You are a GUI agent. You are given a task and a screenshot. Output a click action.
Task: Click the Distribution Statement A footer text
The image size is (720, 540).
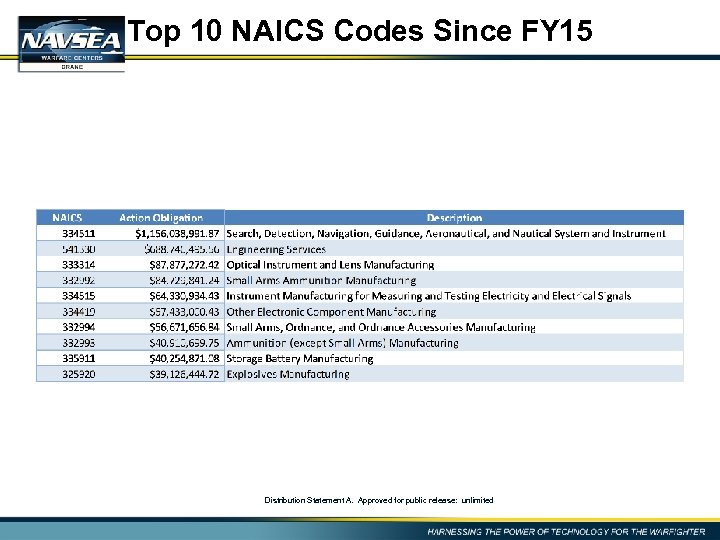point(378,500)
